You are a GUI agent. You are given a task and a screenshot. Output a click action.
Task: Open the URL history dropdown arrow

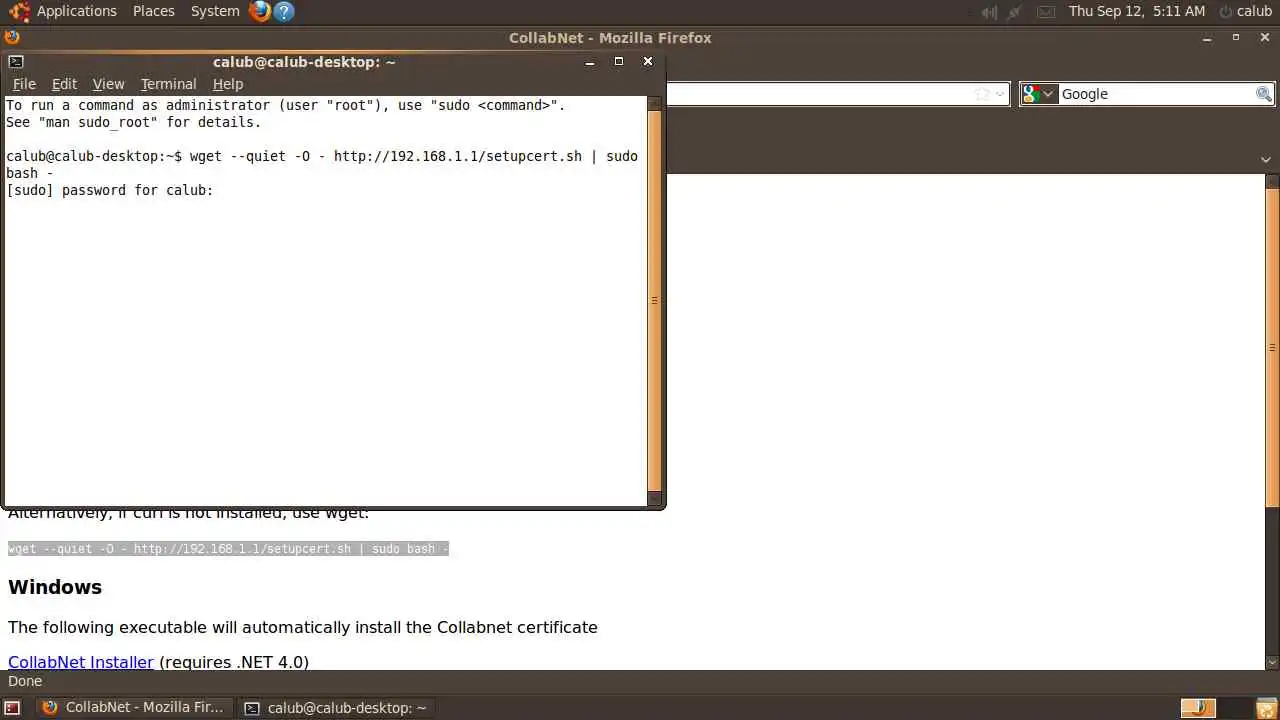coord(999,94)
